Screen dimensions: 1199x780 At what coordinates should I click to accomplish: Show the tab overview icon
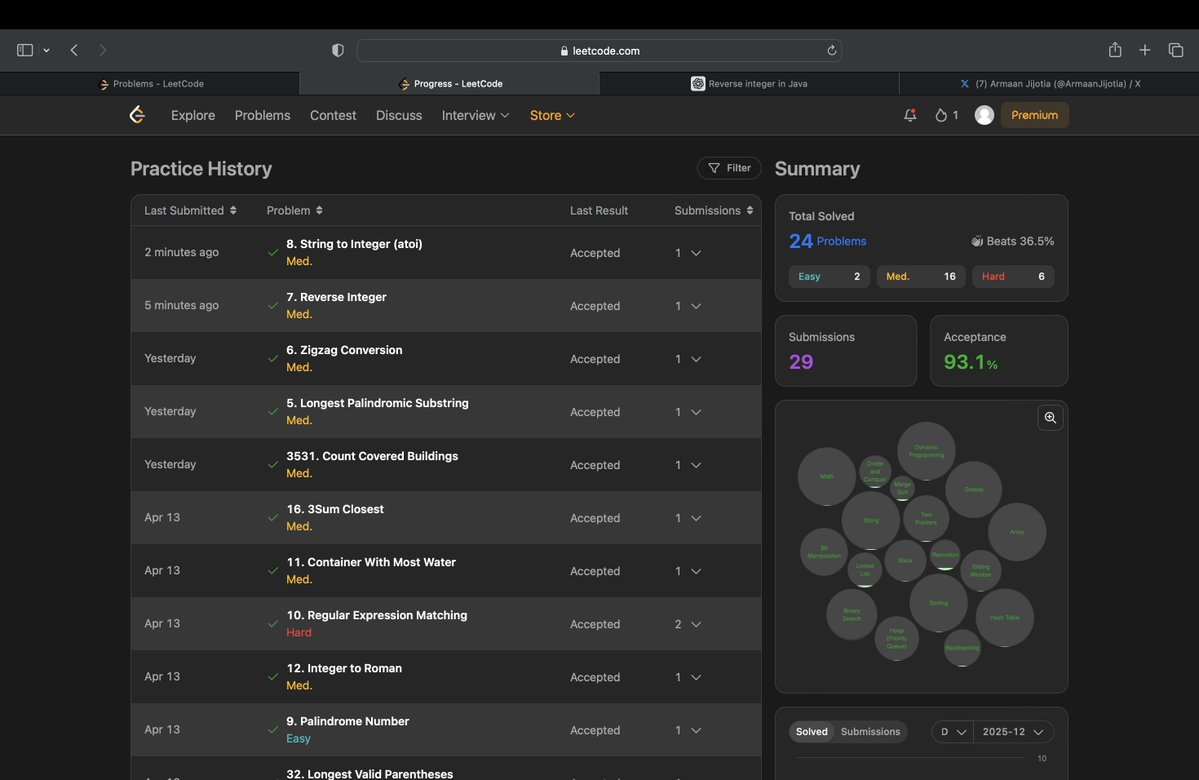pyautogui.click(x=1176, y=50)
